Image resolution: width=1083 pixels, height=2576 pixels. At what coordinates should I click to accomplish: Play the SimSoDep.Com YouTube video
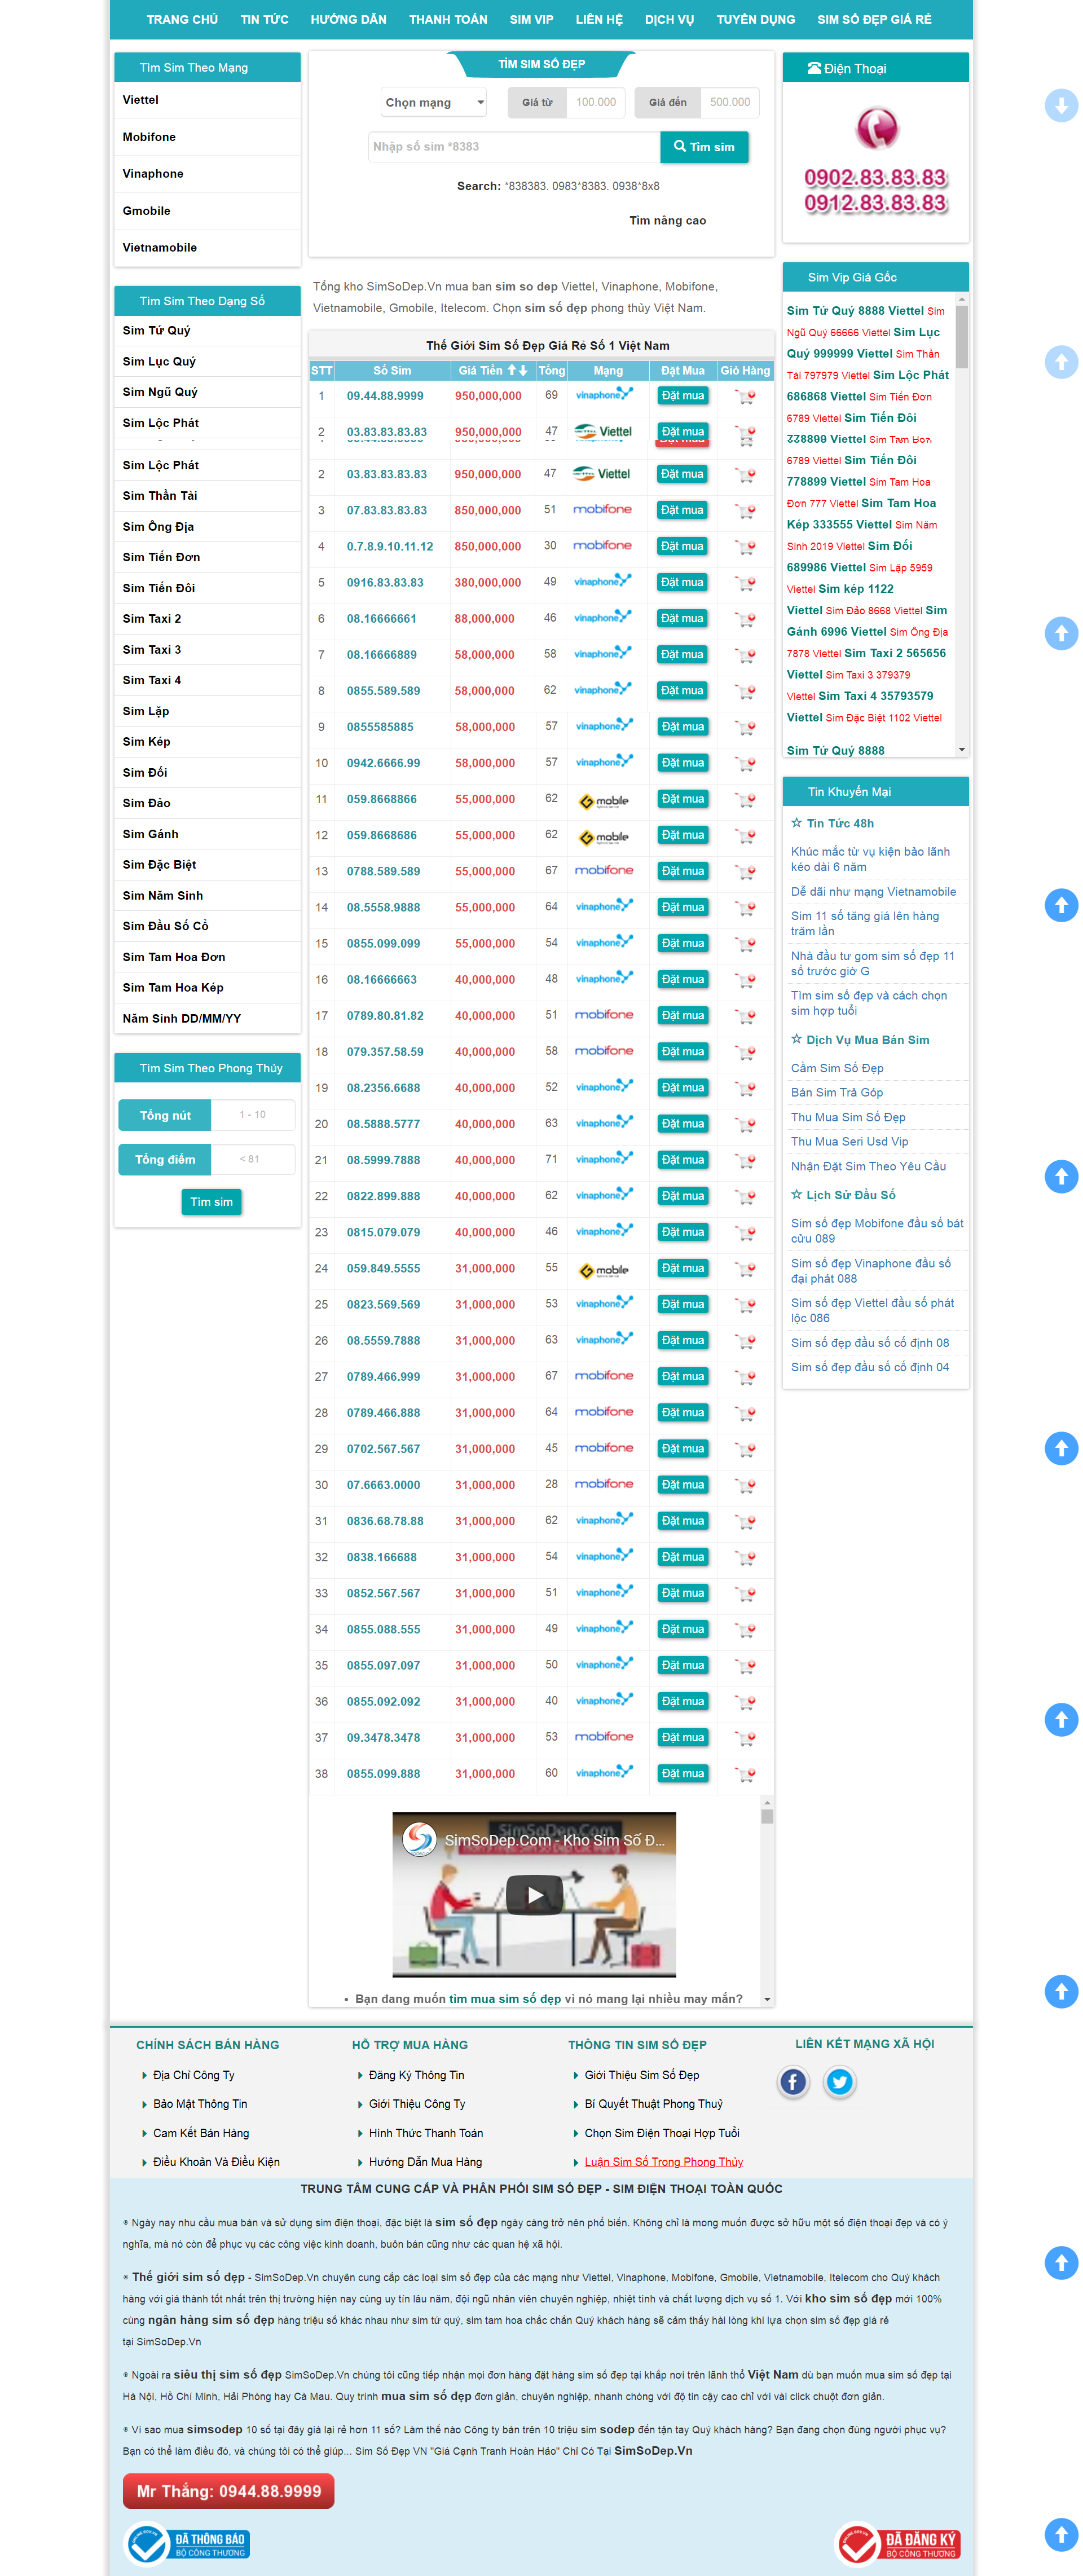534,1895
